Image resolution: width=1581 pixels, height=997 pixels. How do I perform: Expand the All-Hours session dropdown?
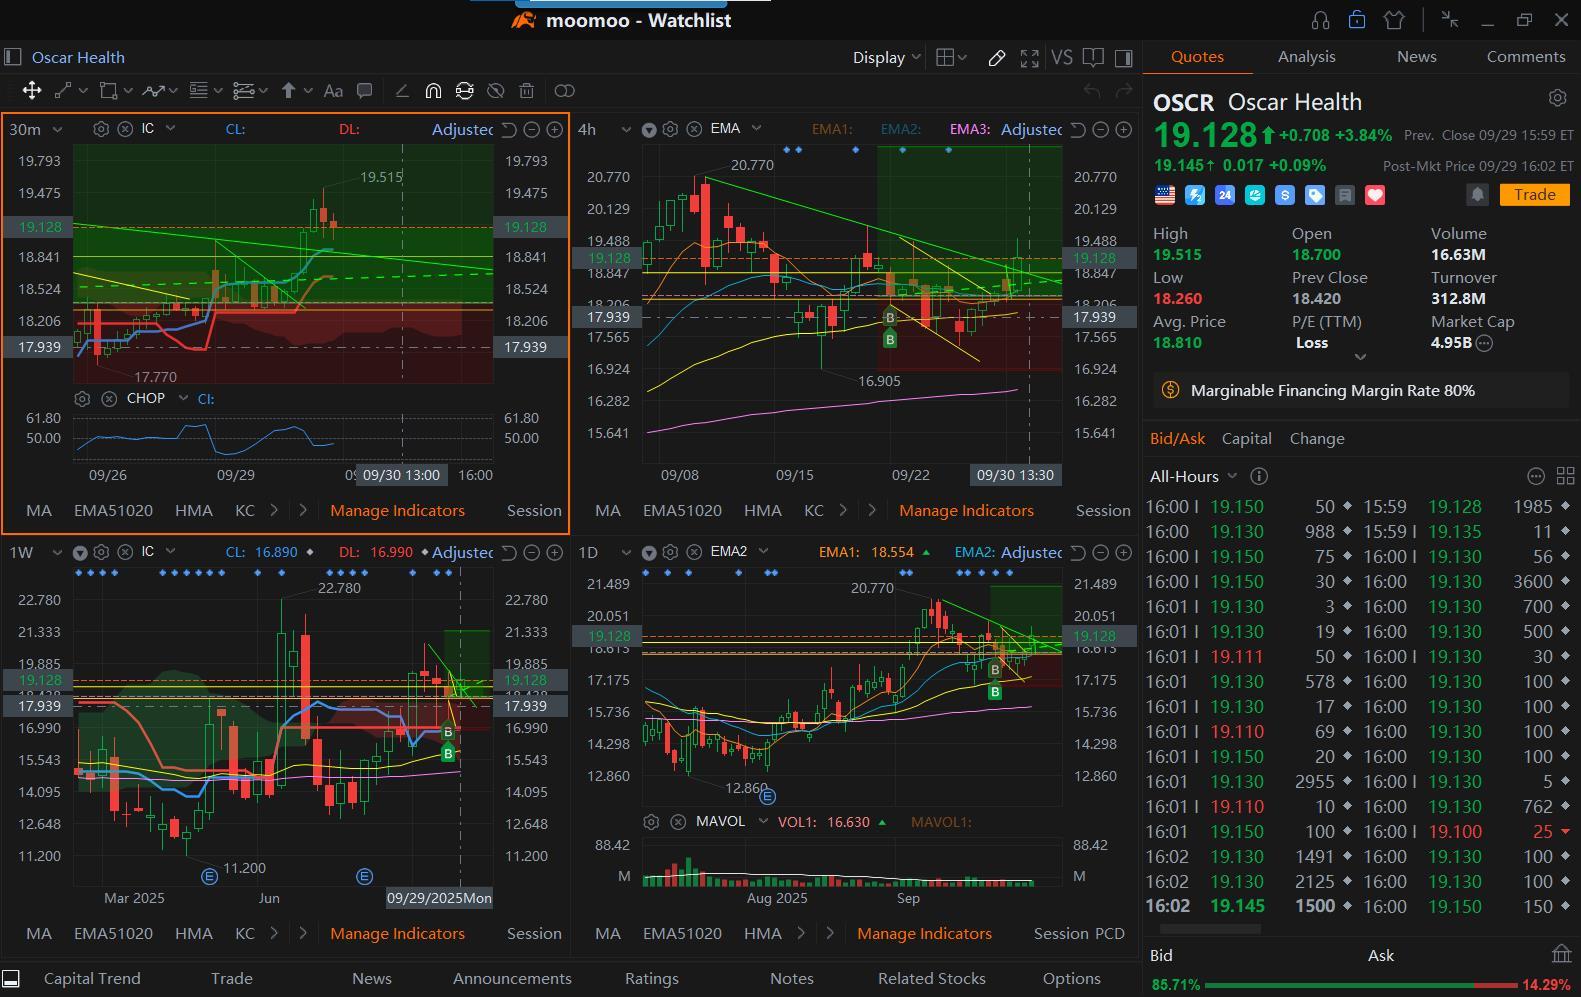(1194, 477)
